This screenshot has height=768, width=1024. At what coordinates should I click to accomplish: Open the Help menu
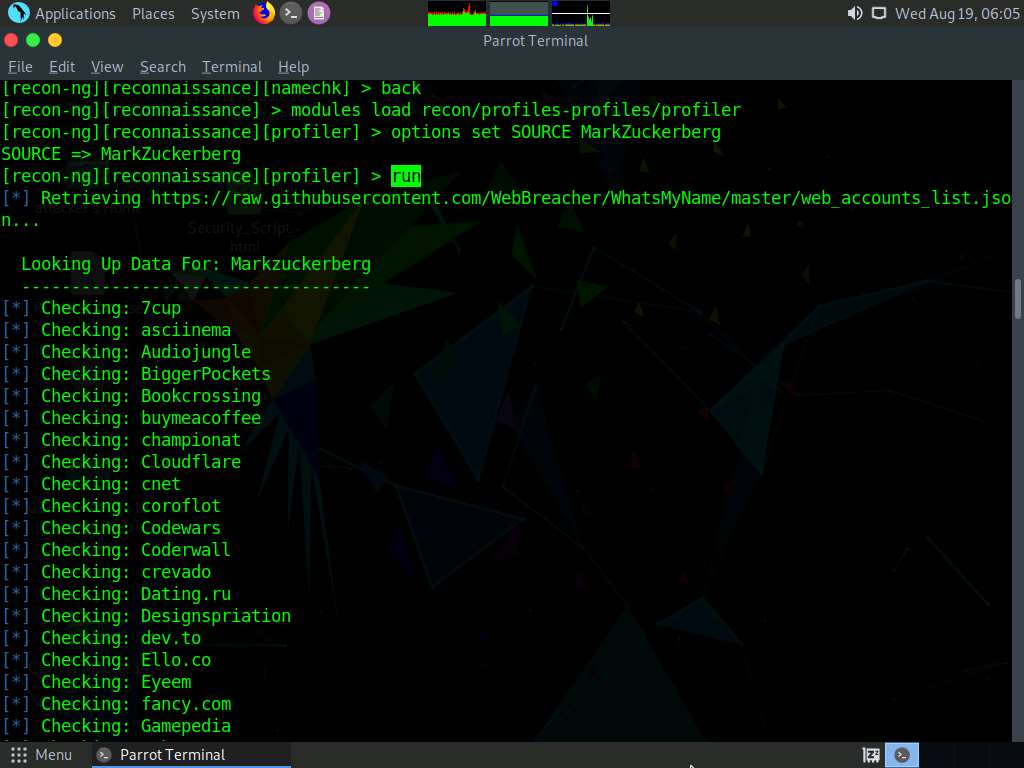(x=293, y=67)
